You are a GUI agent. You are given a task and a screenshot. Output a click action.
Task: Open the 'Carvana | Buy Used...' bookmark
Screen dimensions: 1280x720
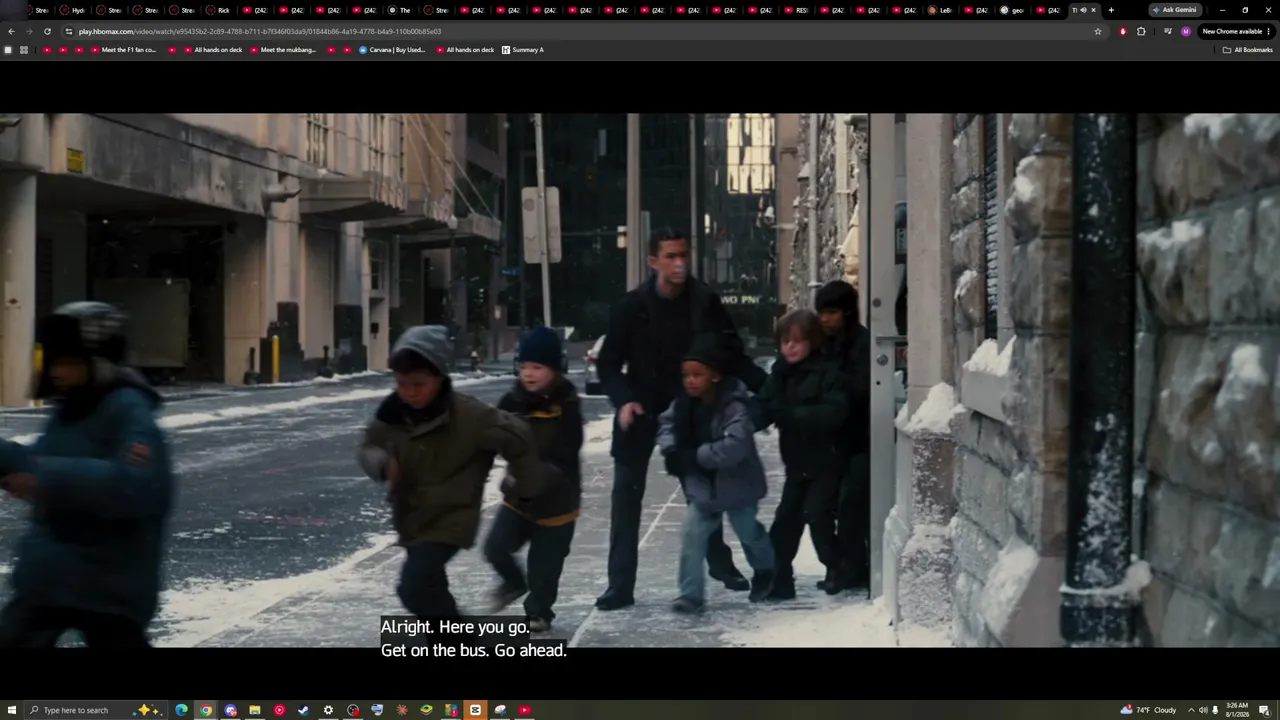pos(392,50)
